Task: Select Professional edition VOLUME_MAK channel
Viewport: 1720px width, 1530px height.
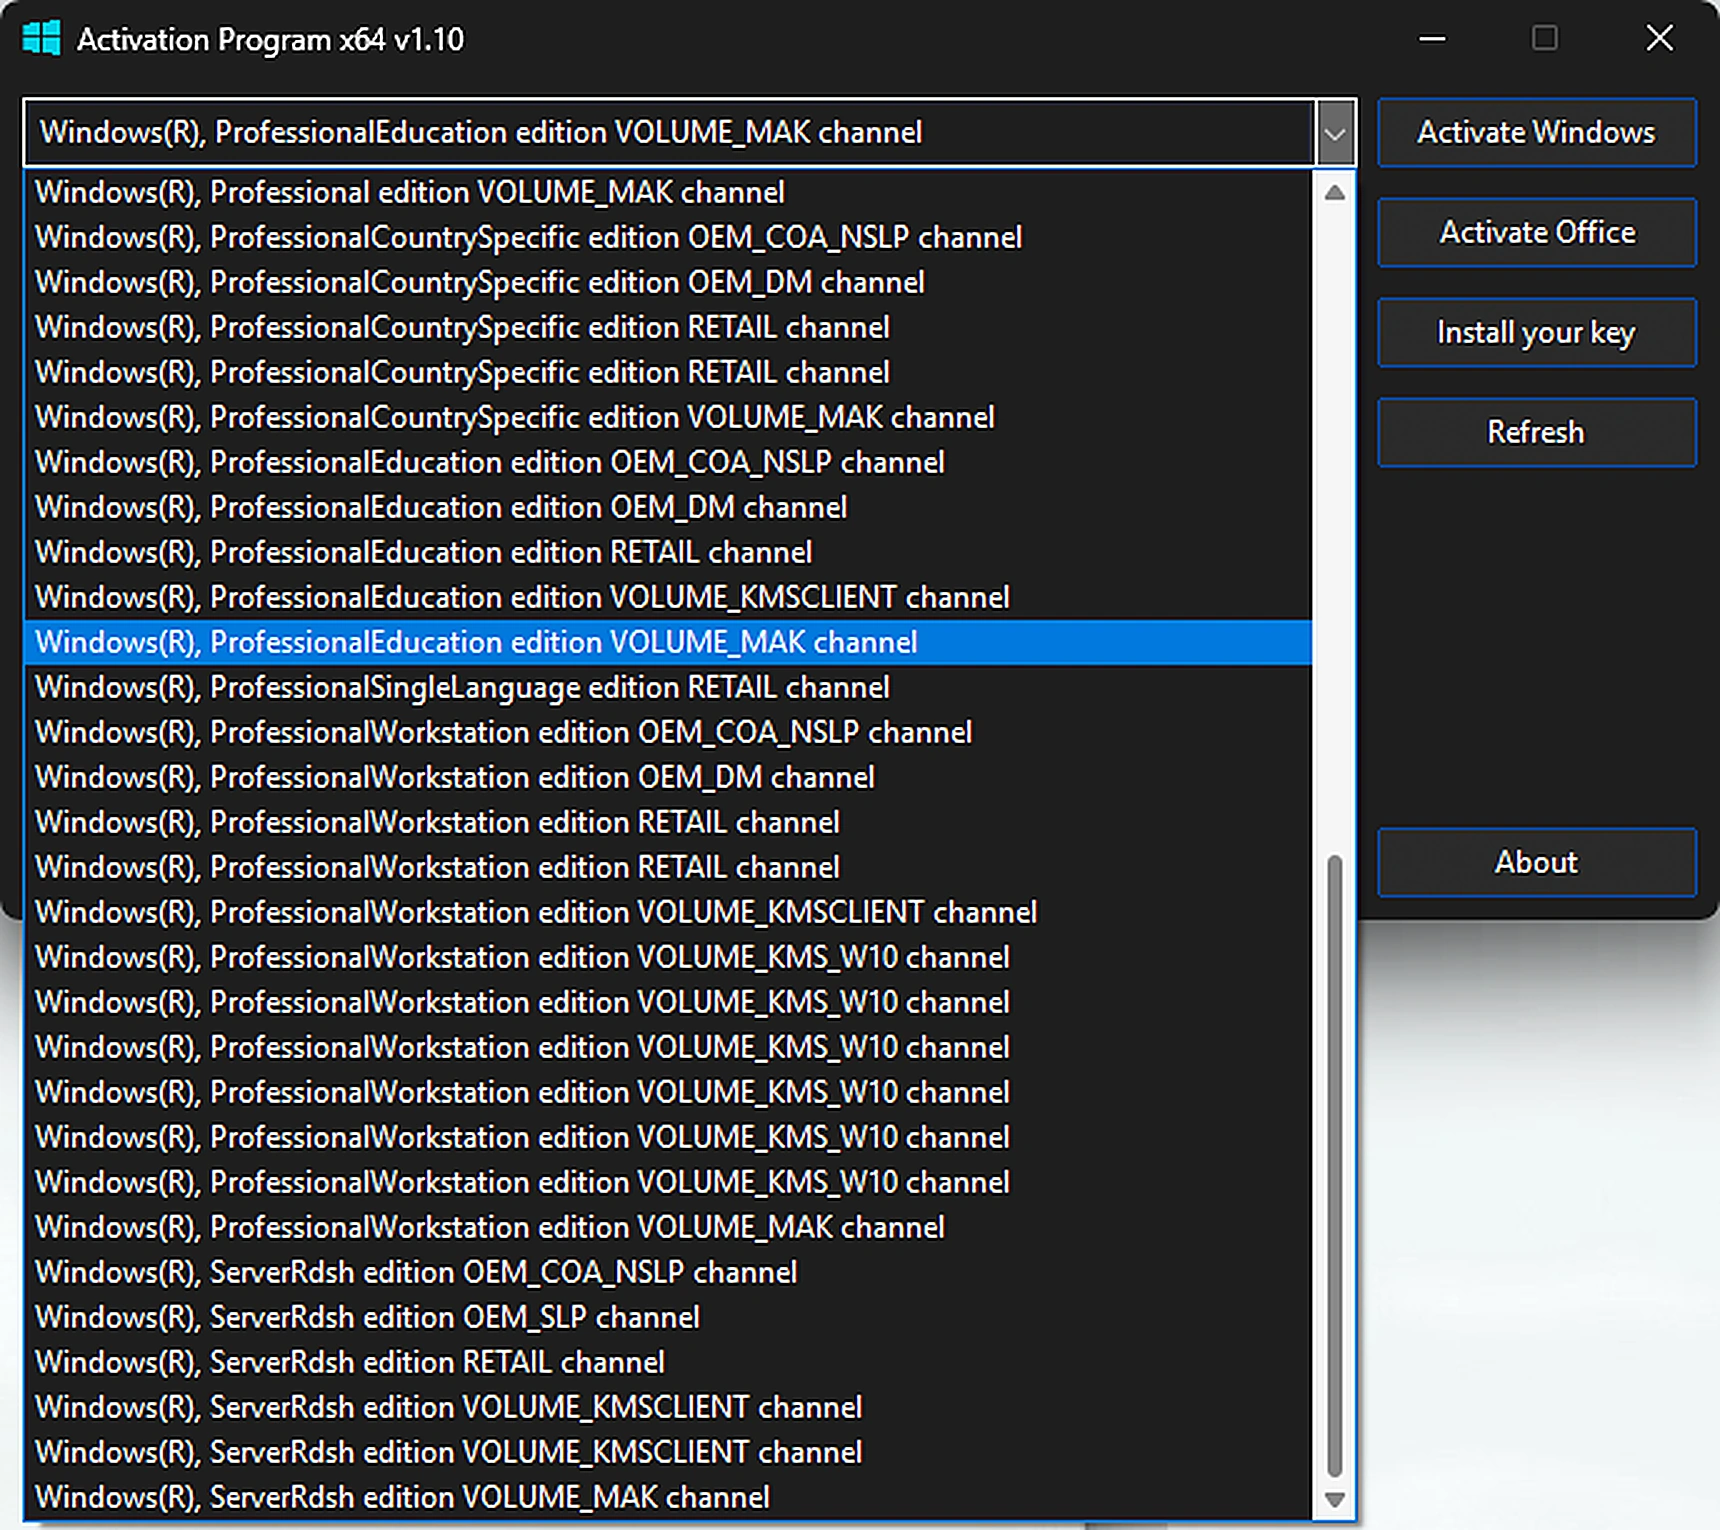Action: click(667, 192)
